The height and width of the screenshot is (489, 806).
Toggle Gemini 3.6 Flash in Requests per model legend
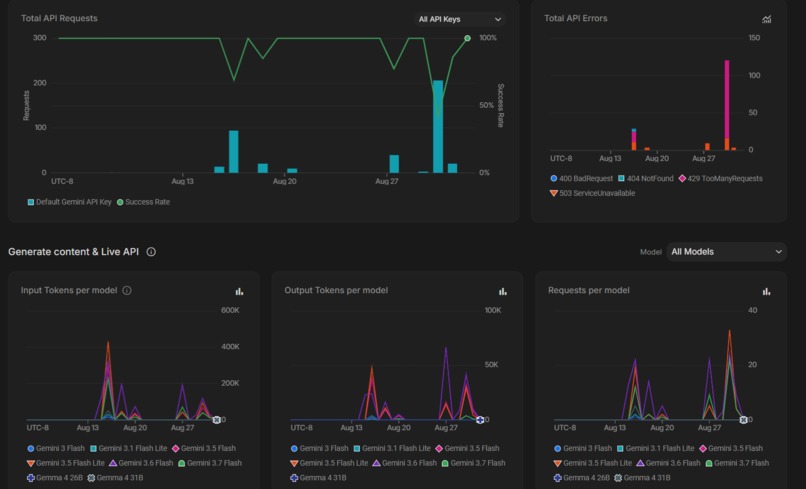[x=668, y=463]
